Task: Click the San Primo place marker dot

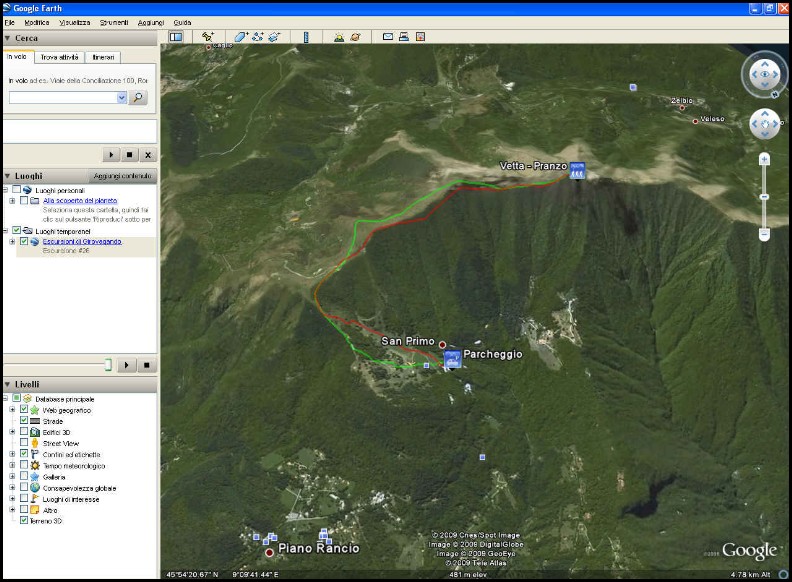Action: (x=442, y=345)
